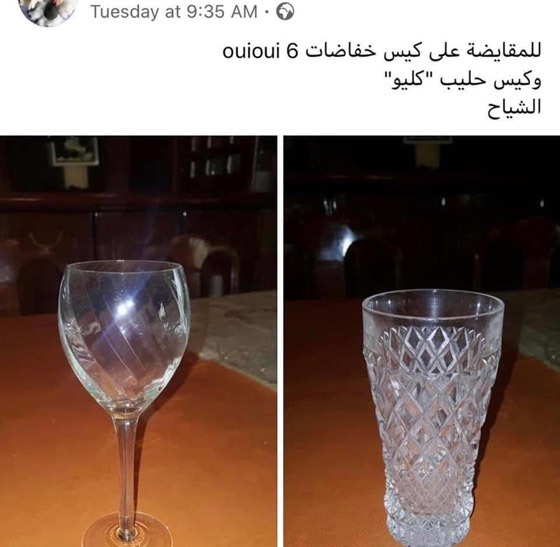Click the thin stem of the wine glass
Screen dimensions: 560x547
pos(126,464)
